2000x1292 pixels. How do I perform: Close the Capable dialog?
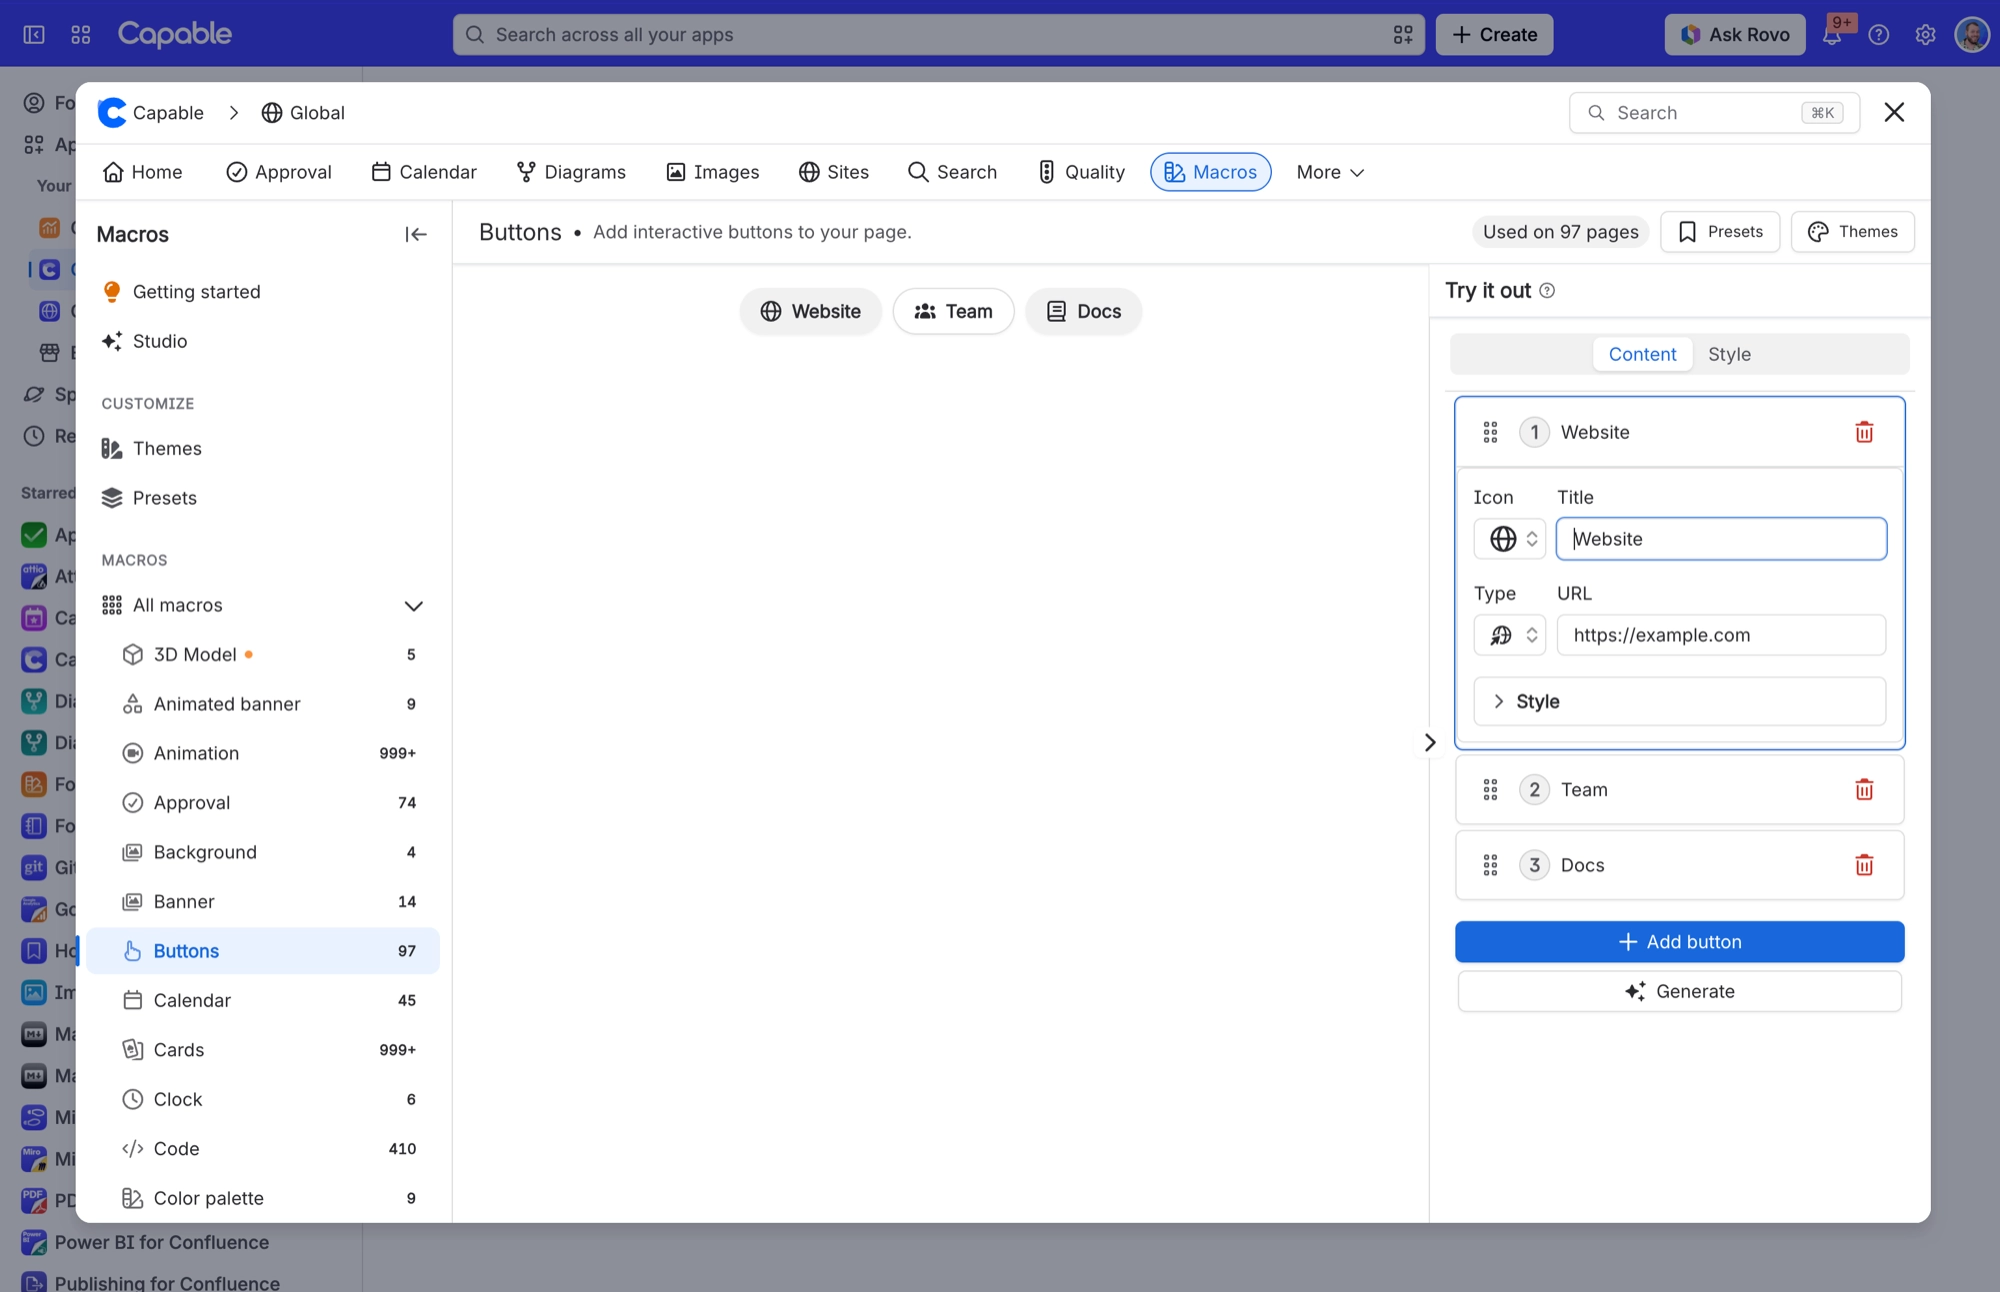click(1894, 112)
